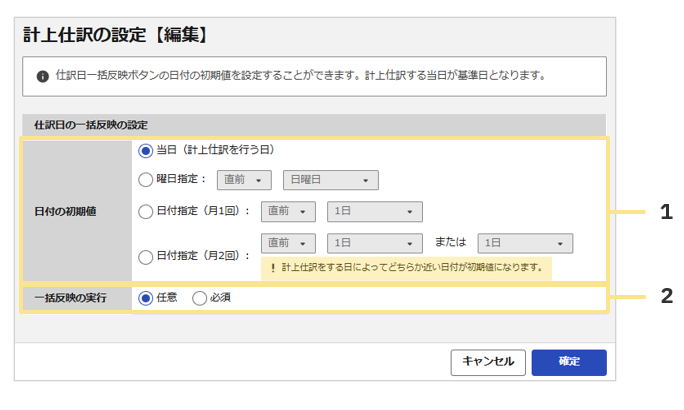Choose the 日付指定（月2回）radio option
The width and height of the screenshot is (684, 410).
(145, 256)
